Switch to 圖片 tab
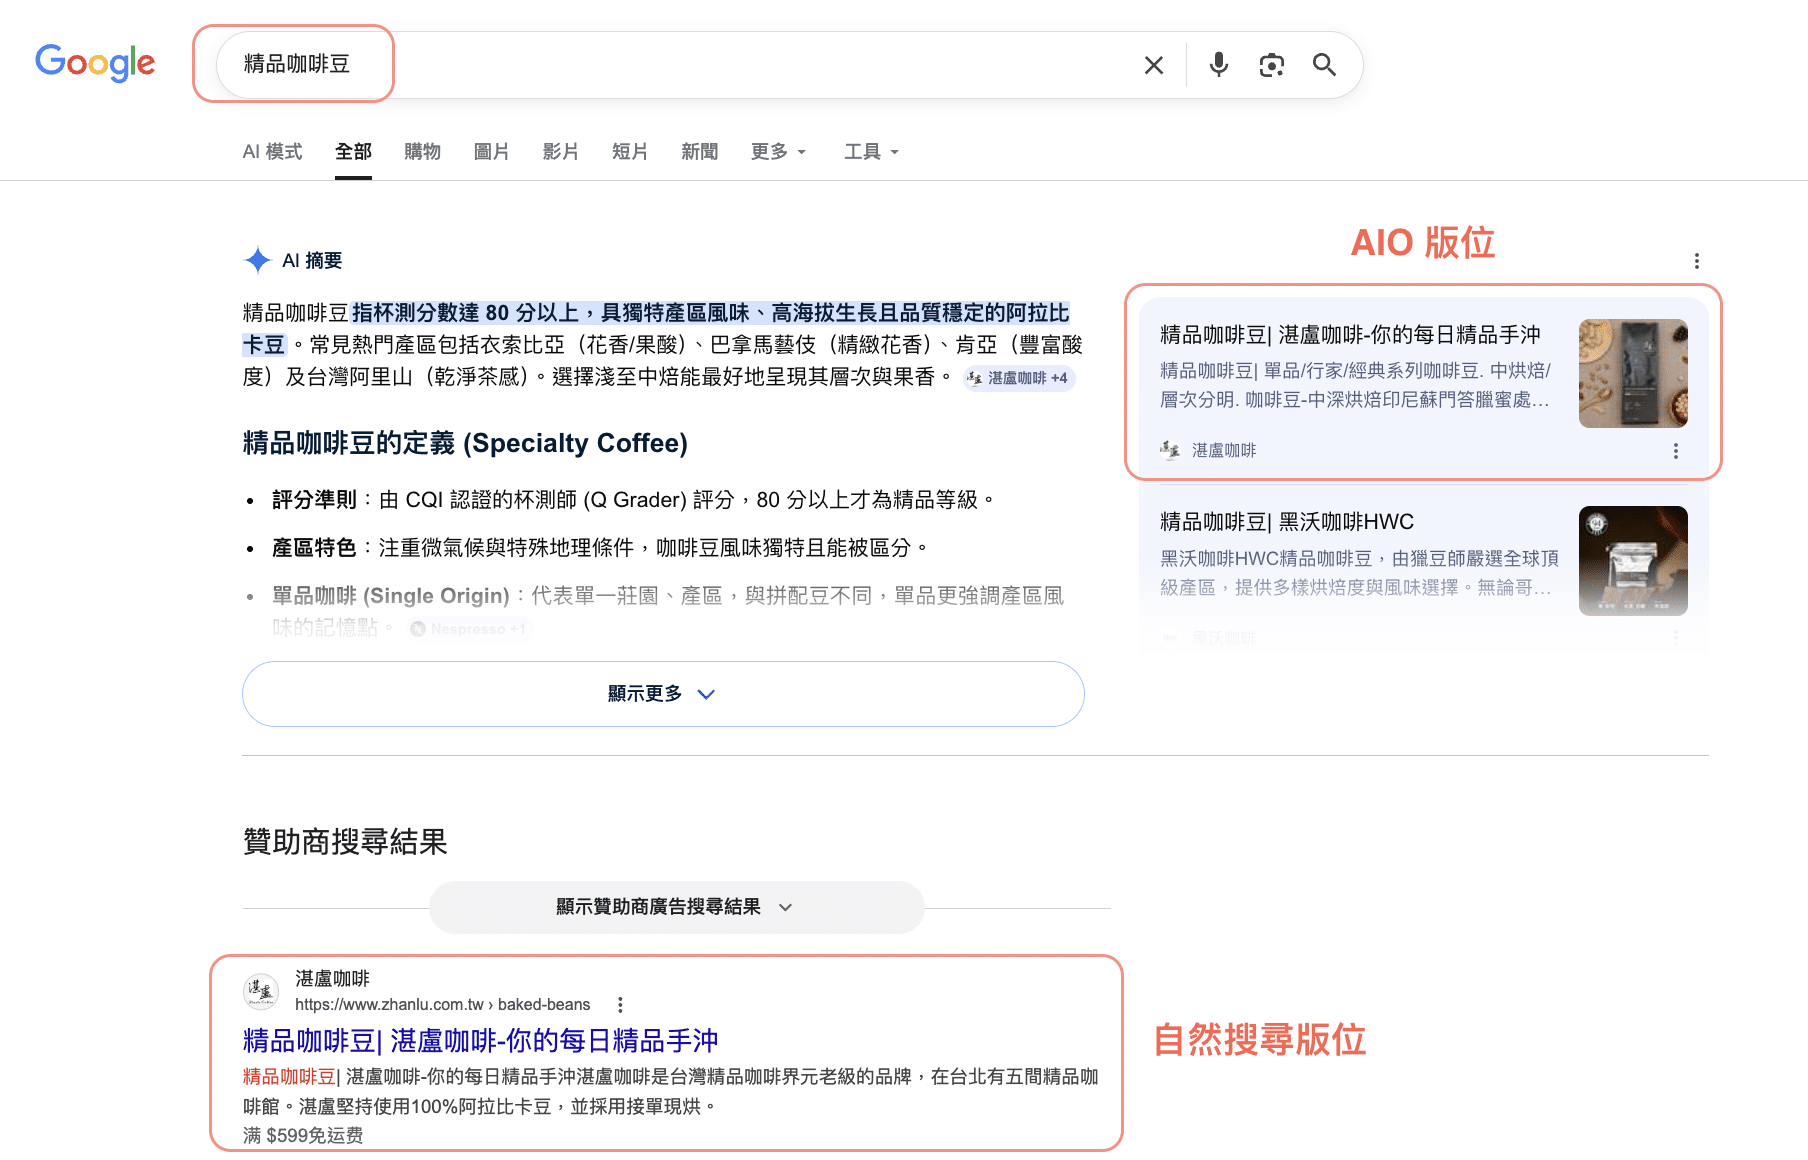1808x1160 pixels. (491, 151)
